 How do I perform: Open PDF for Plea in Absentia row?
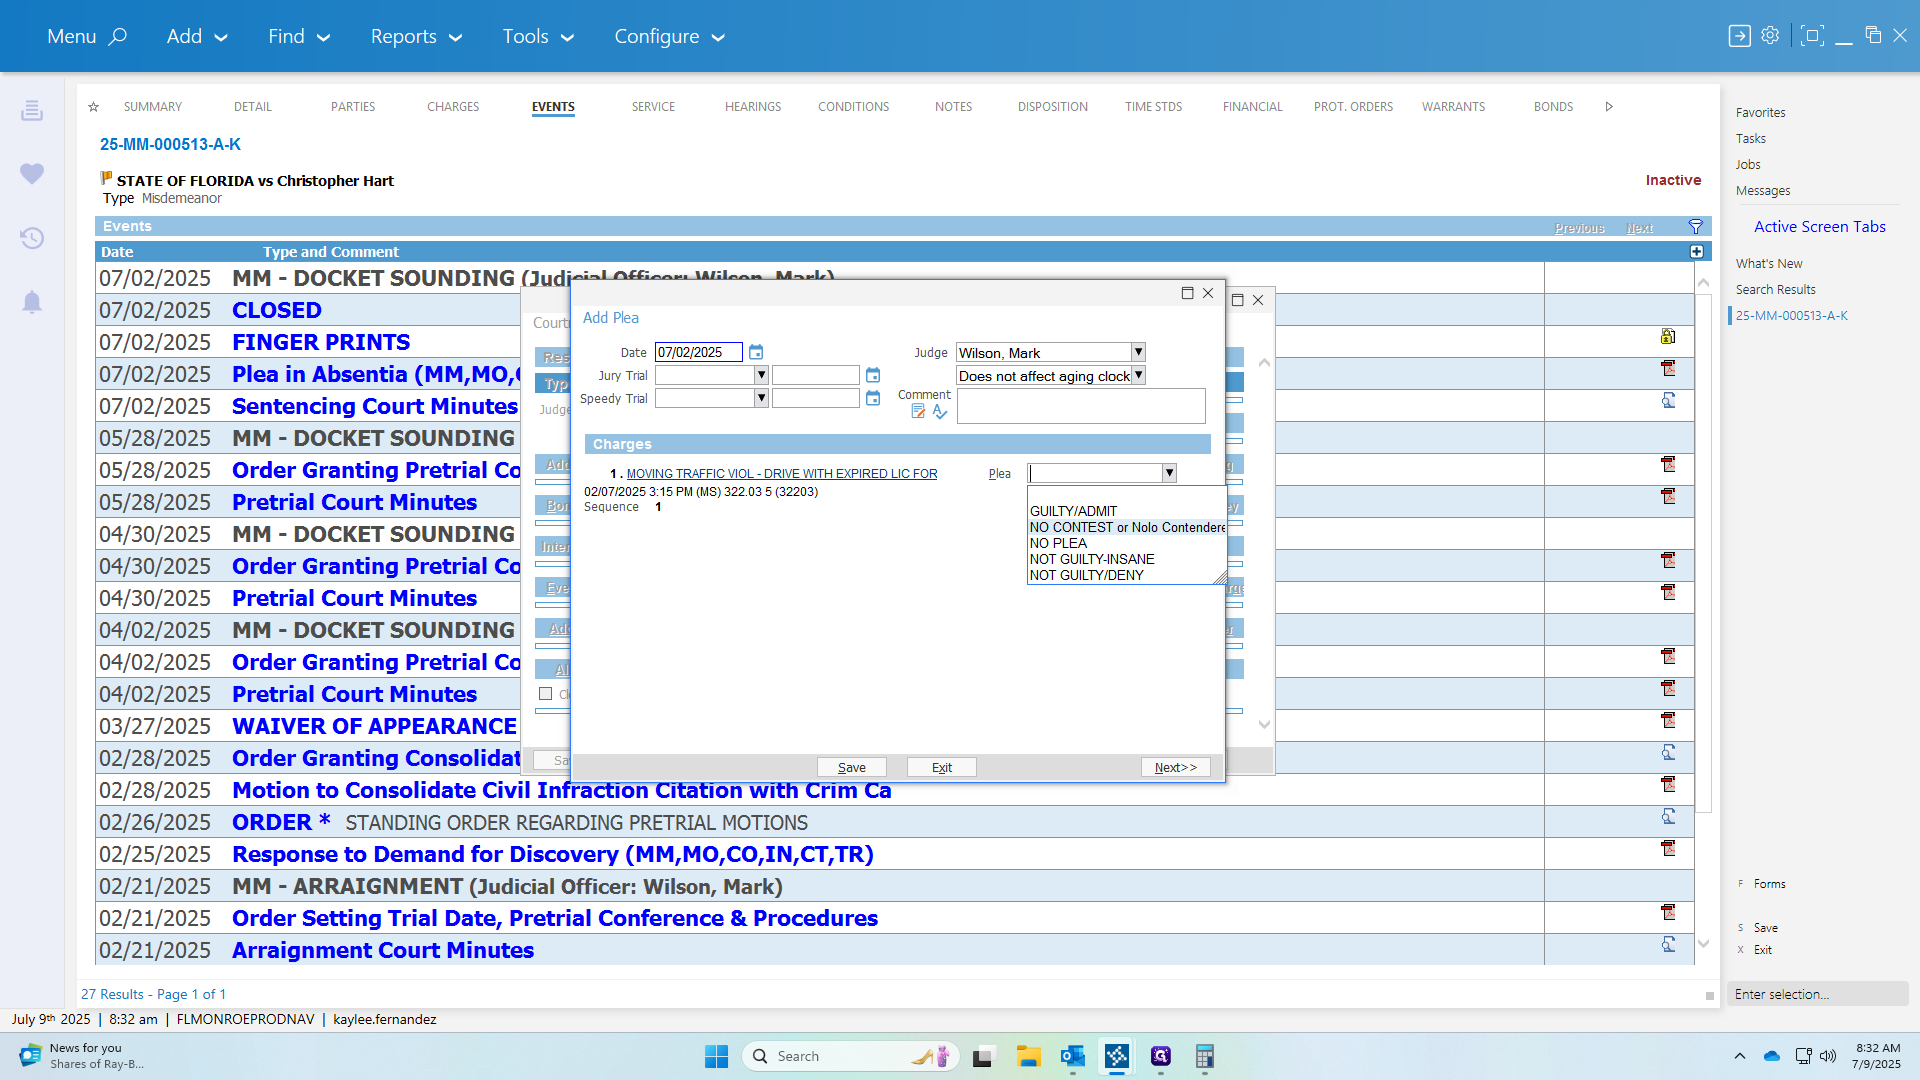point(1668,369)
